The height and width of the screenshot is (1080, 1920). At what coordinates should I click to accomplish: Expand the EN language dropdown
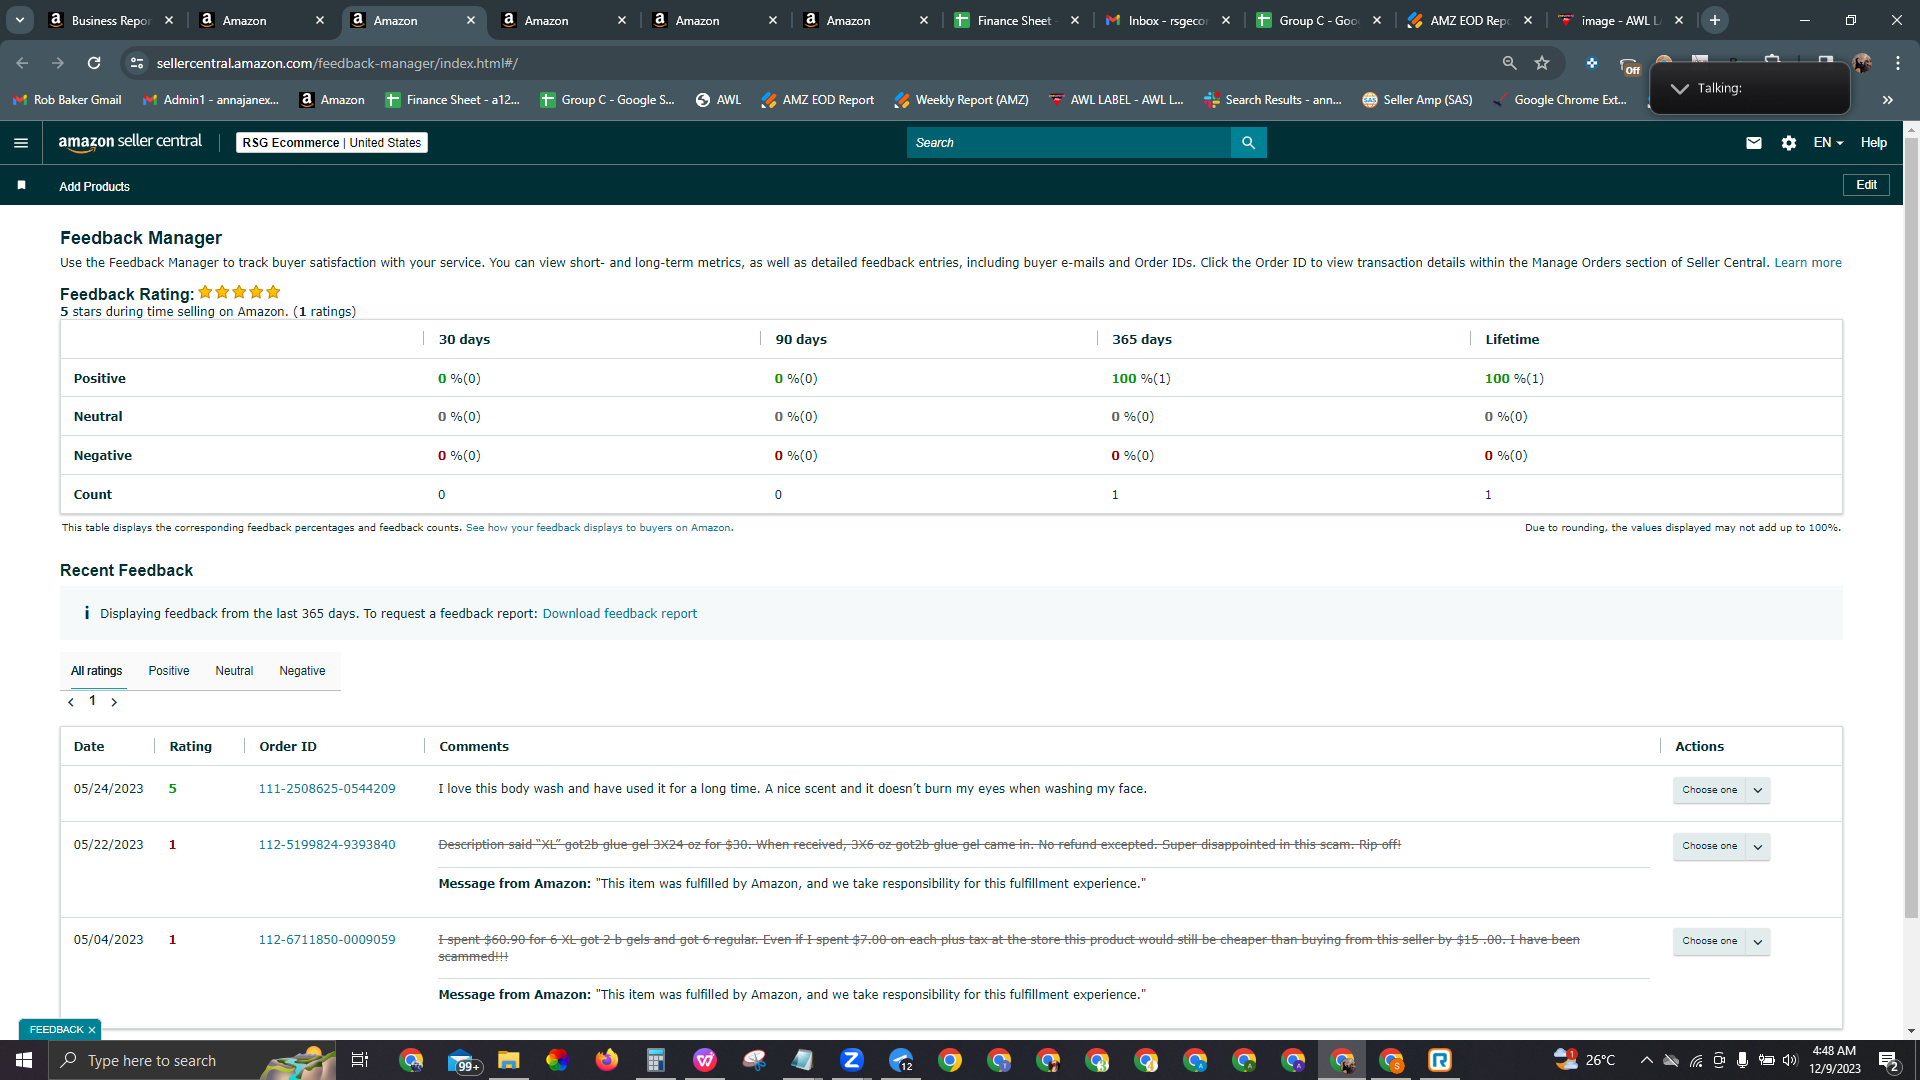click(x=1828, y=143)
